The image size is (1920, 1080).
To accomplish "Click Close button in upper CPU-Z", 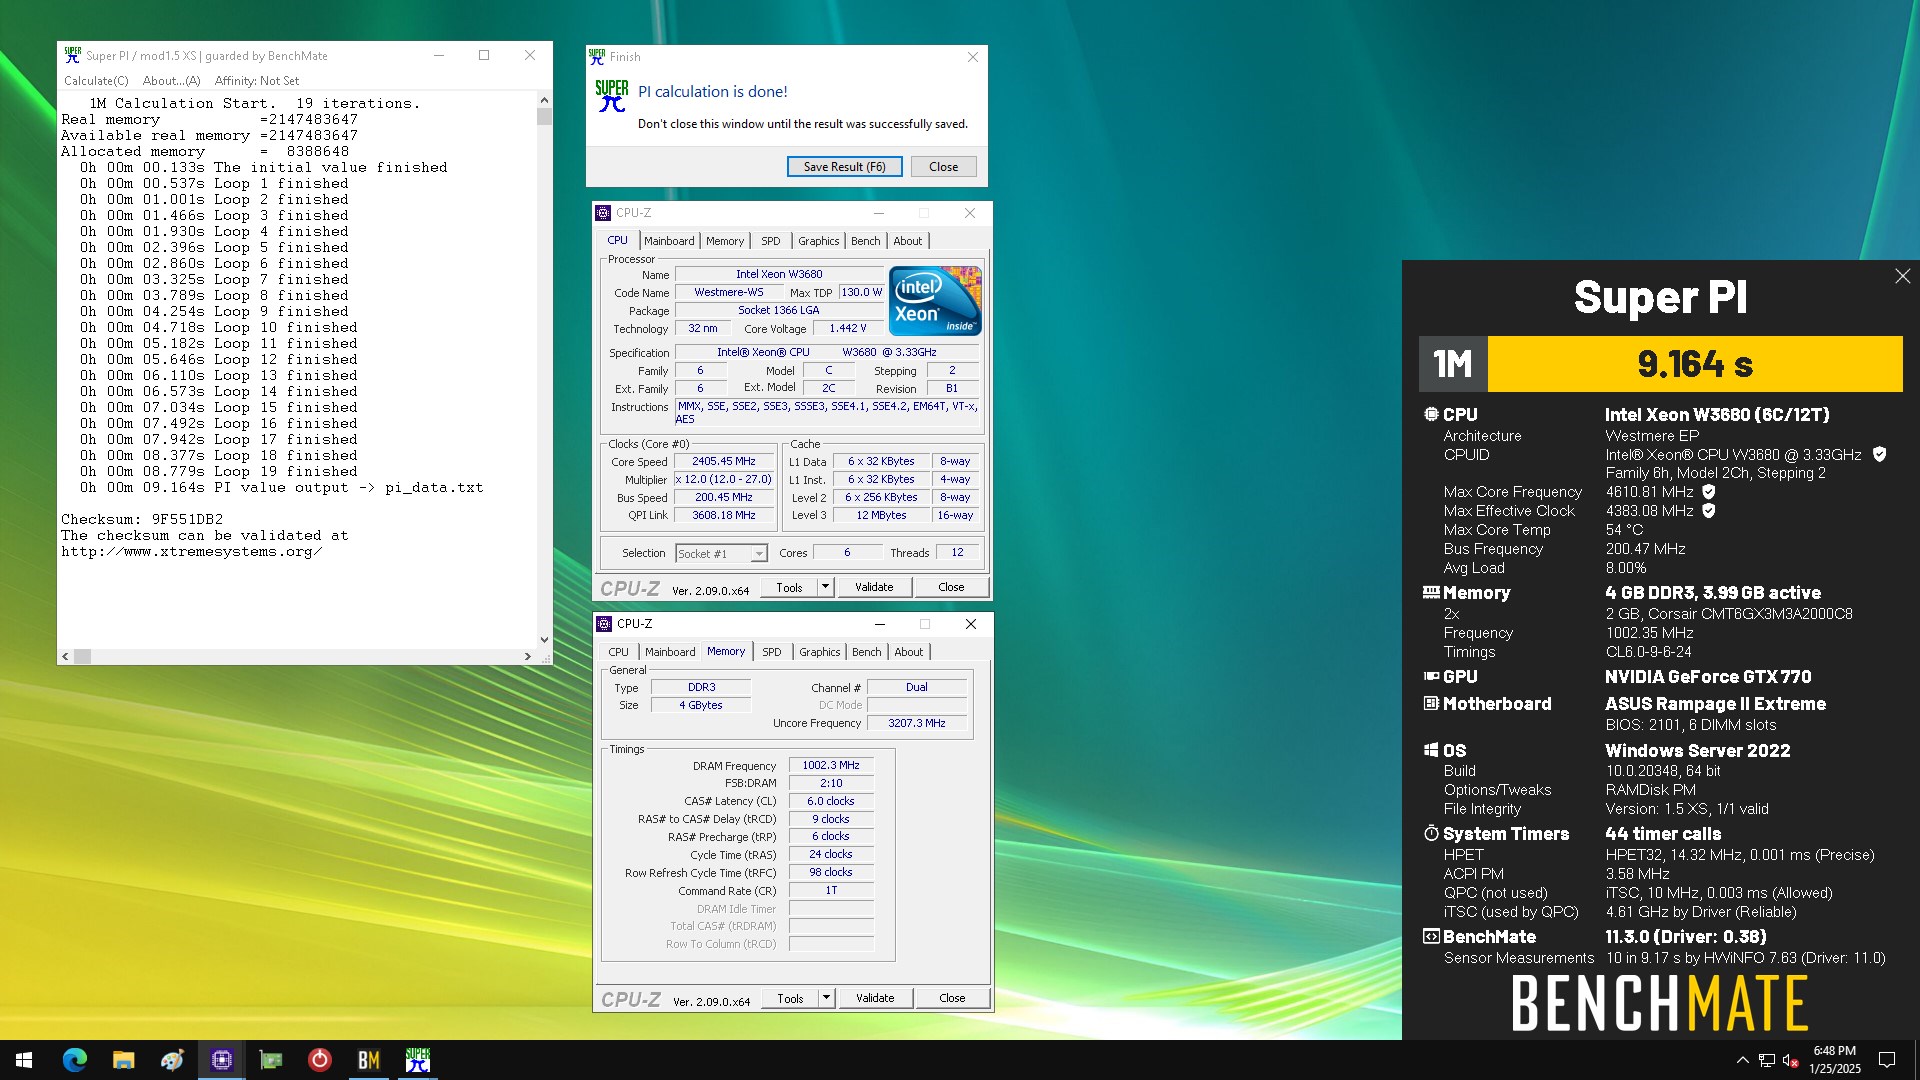I will pyautogui.click(x=951, y=588).
